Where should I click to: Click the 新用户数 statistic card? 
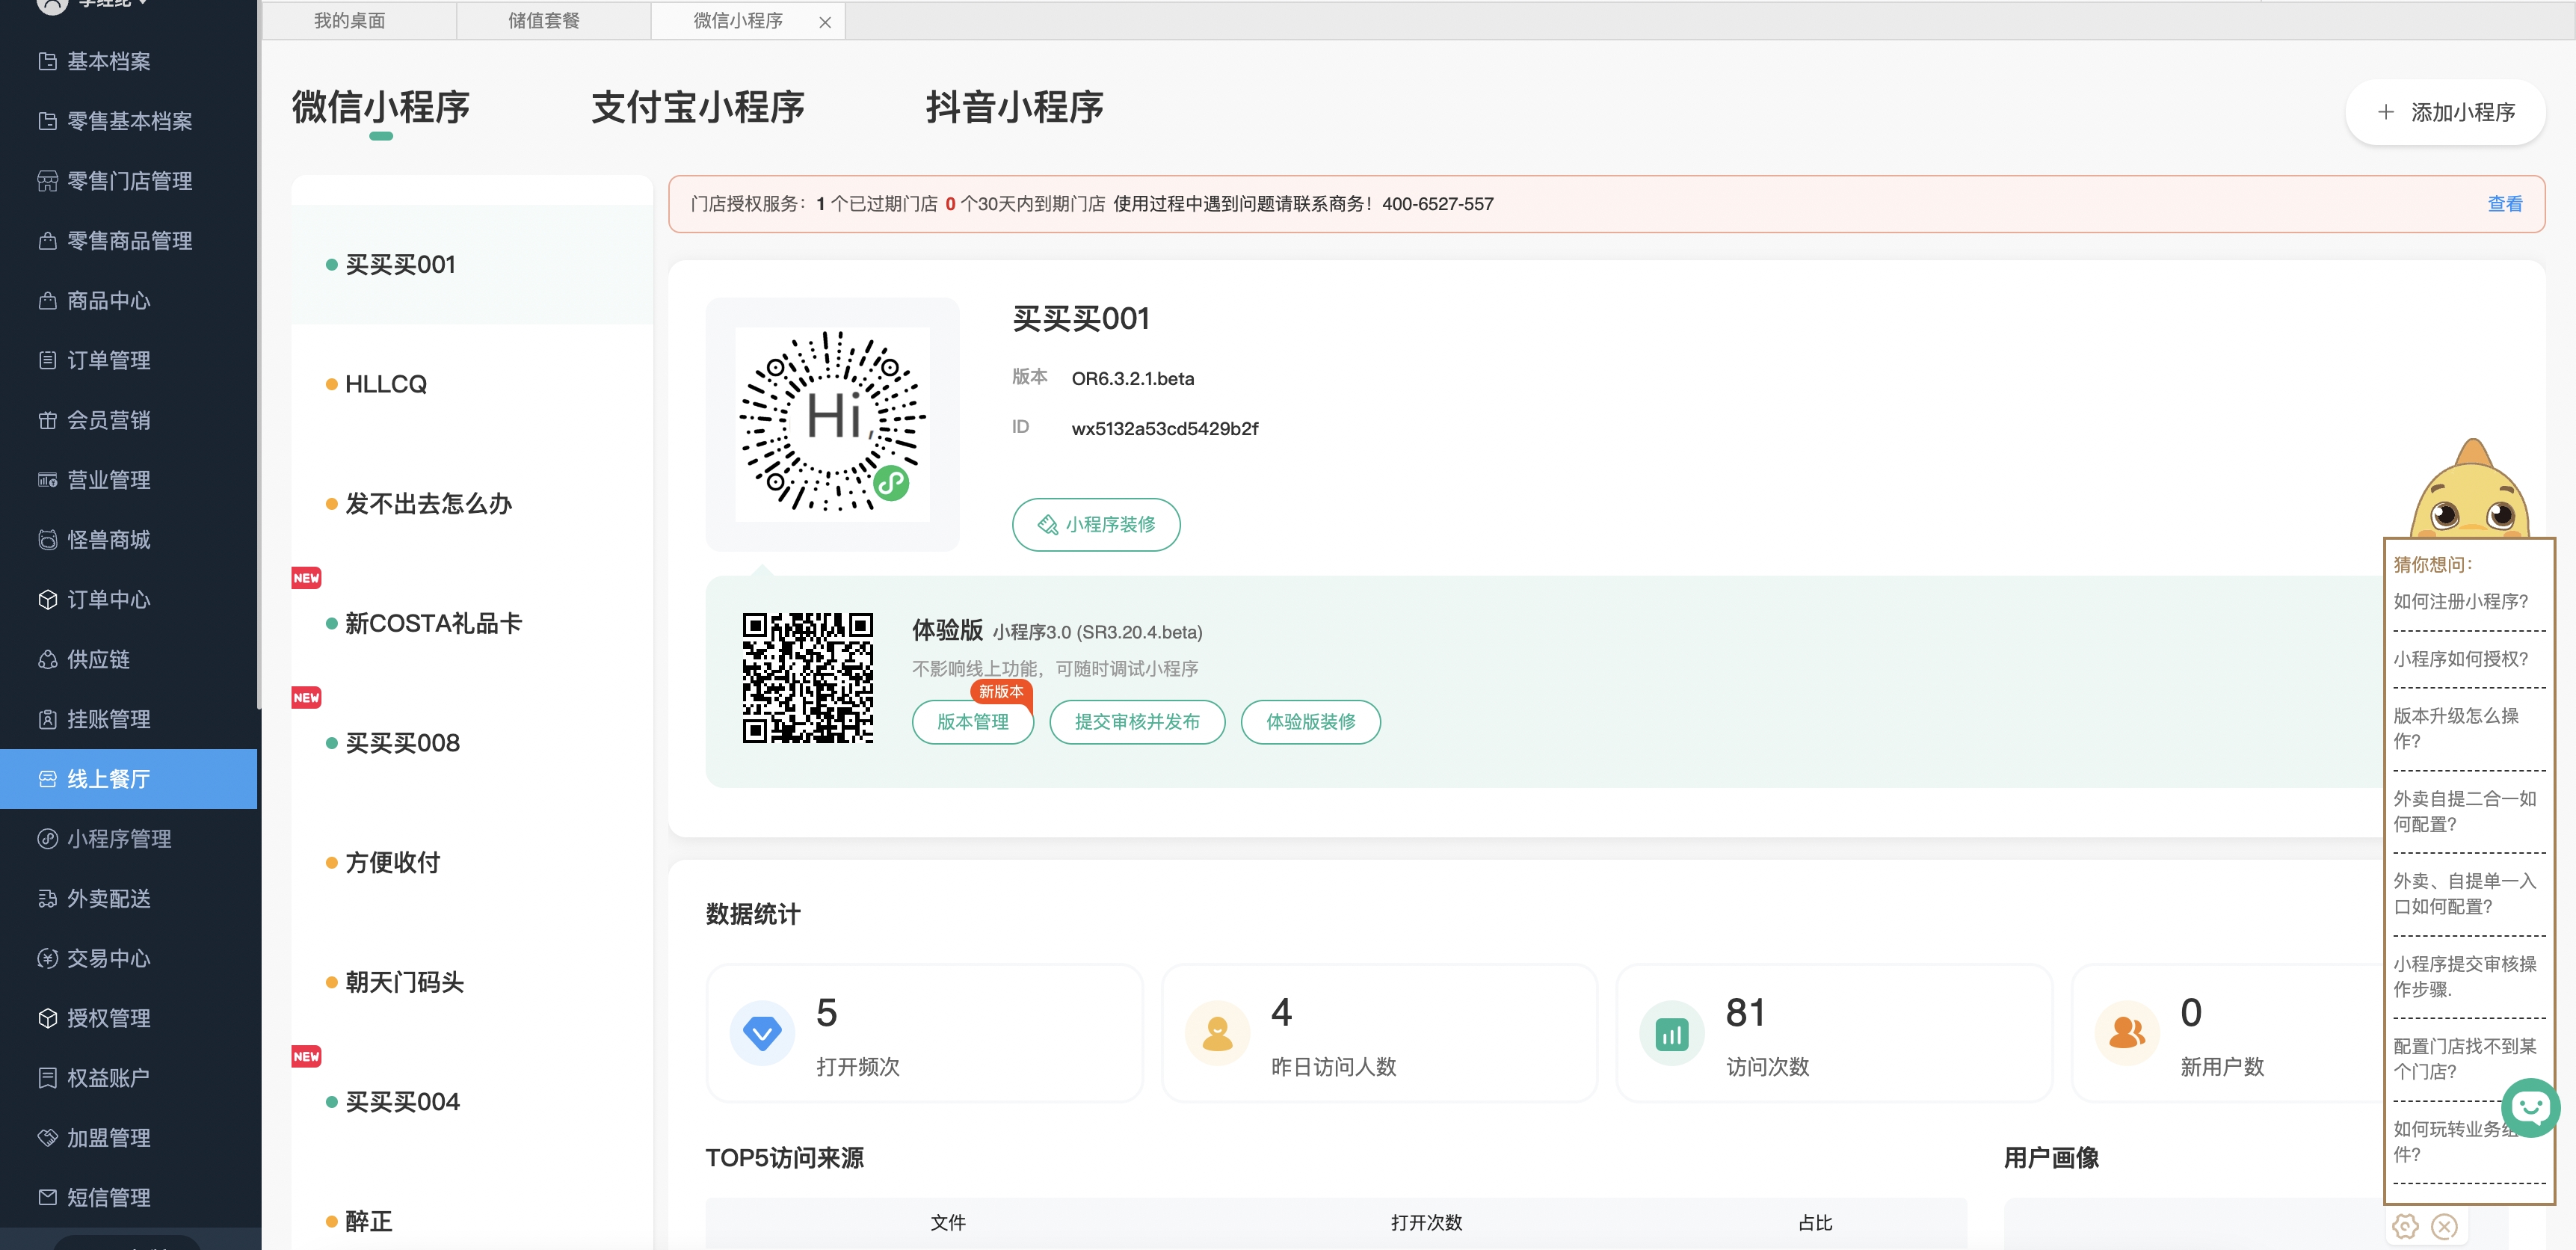(2228, 1033)
